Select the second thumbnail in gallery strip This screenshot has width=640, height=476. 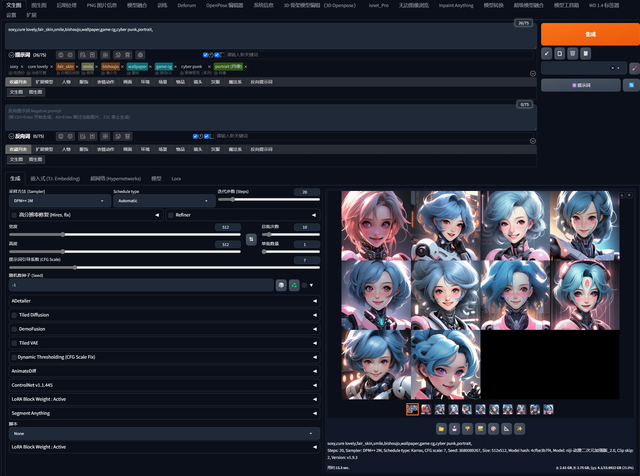(427, 408)
